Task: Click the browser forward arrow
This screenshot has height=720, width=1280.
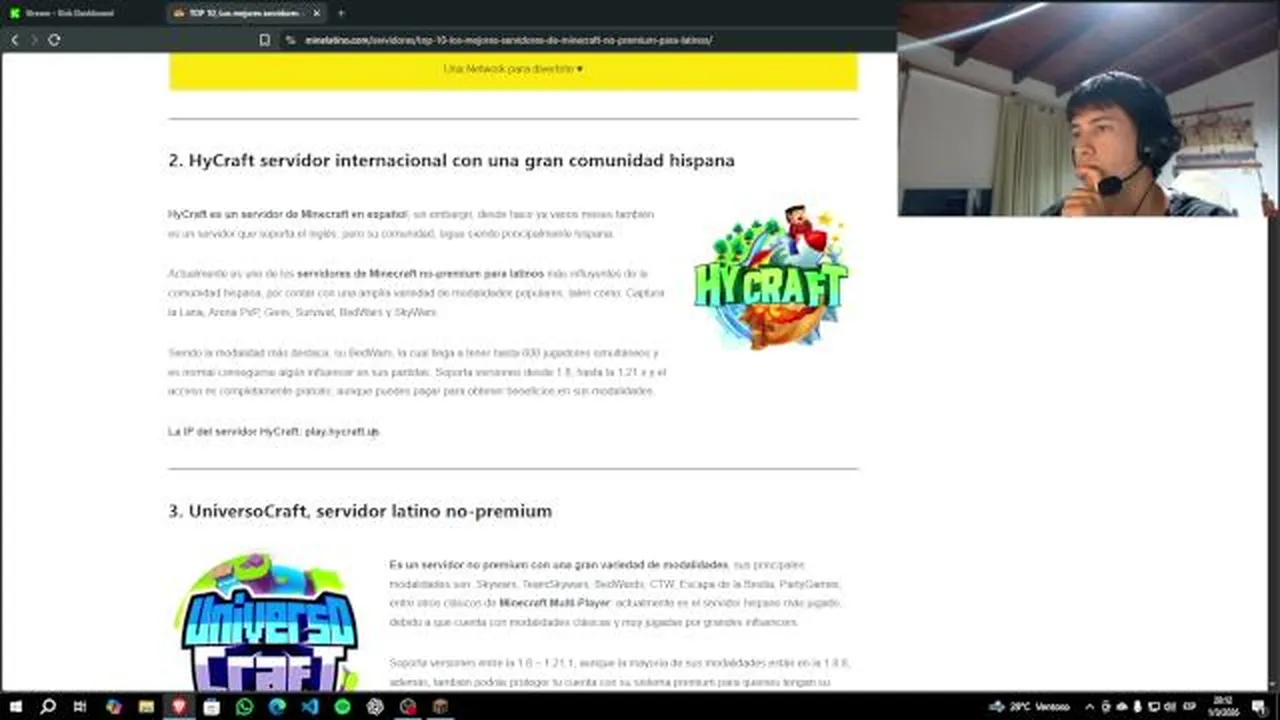Action: tap(34, 40)
